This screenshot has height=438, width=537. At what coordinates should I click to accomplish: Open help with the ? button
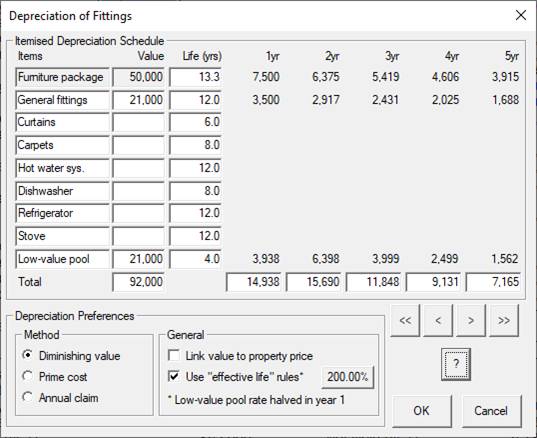456,364
